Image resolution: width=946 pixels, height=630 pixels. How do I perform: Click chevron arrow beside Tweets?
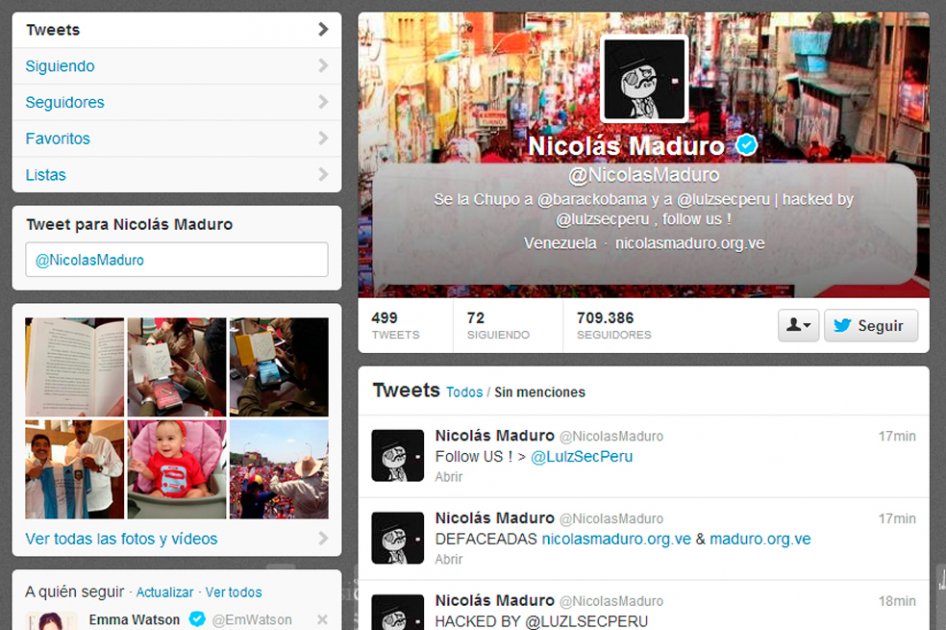point(323,29)
